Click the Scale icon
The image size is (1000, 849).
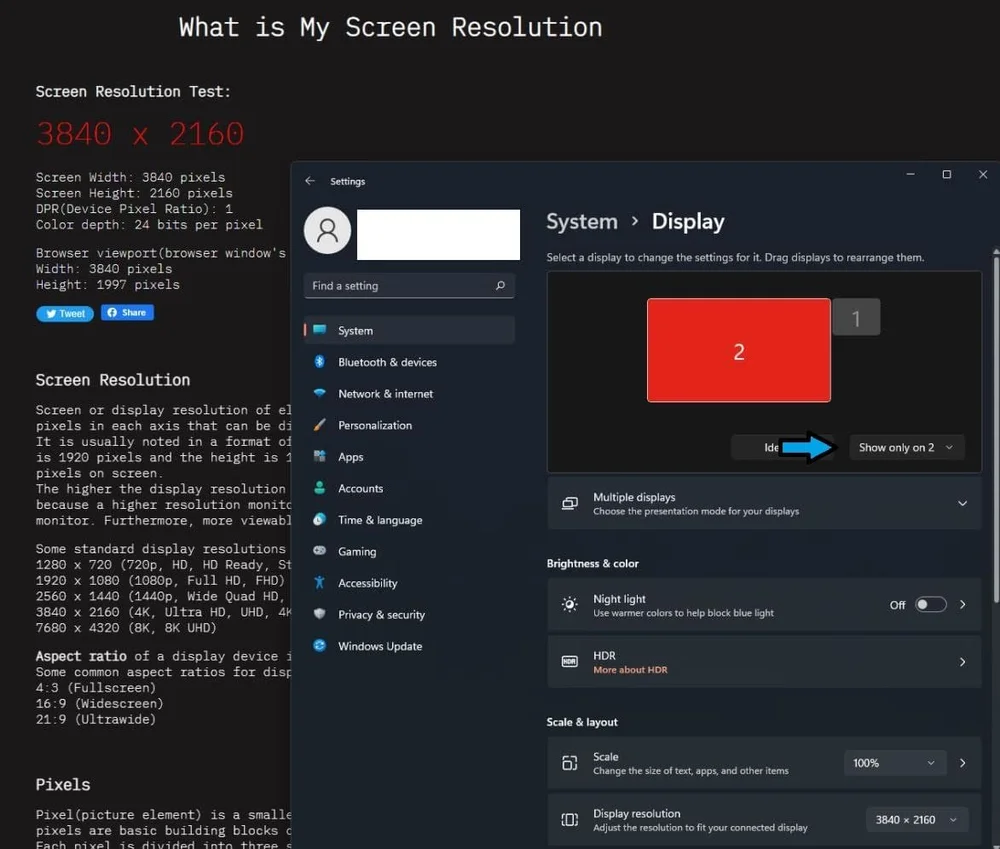[570, 763]
